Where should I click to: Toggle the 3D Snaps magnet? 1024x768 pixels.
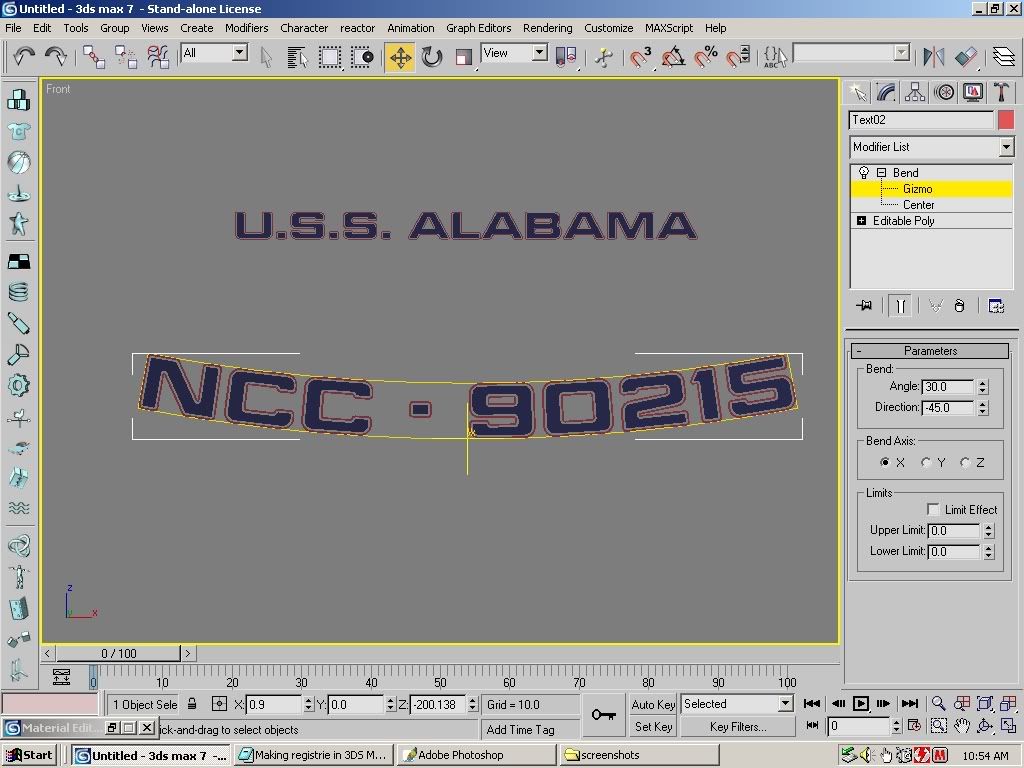(x=640, y=57)
